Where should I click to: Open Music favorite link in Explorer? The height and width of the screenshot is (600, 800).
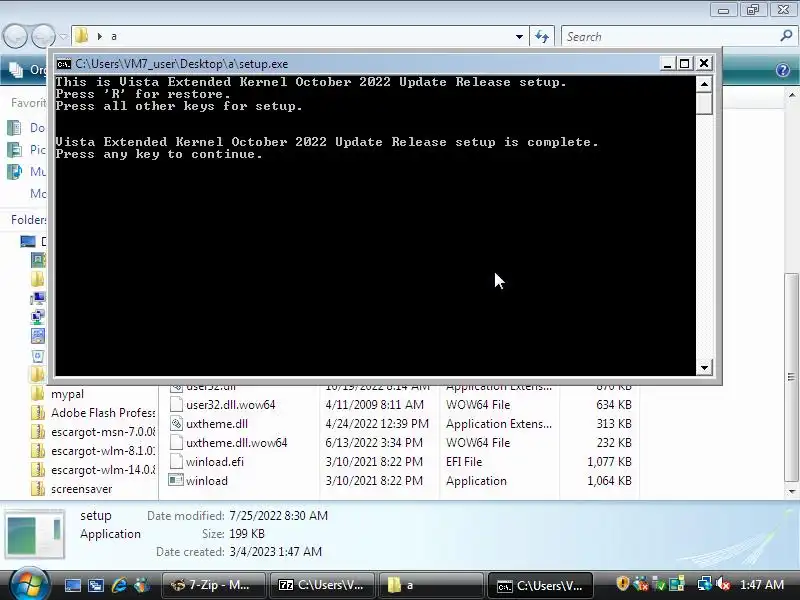coord(27,171)
